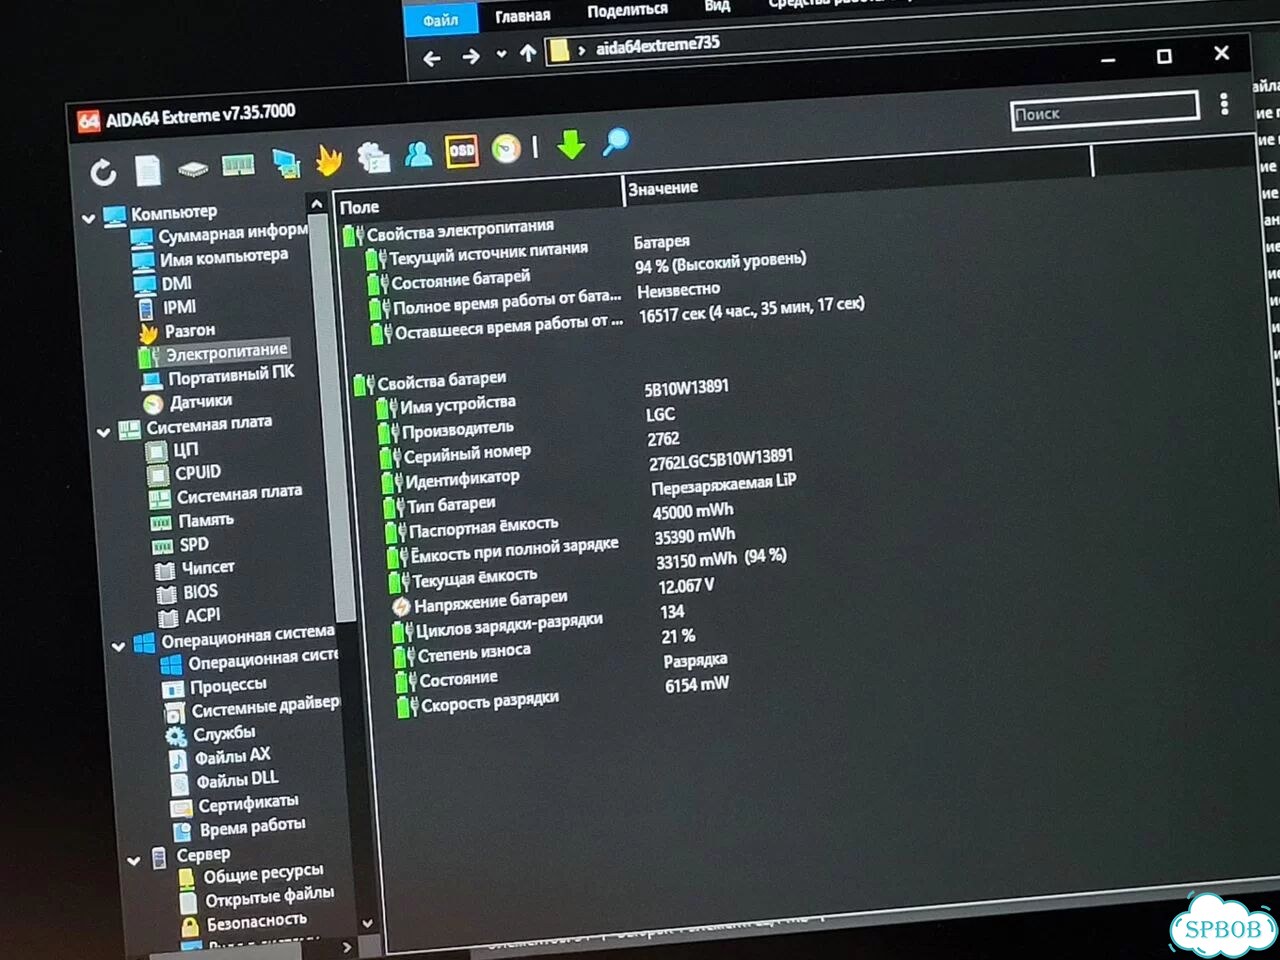Viewport: 1280px width, 960px height.
Task: Click the Свойства батареи group header
Action: [431, 382]
